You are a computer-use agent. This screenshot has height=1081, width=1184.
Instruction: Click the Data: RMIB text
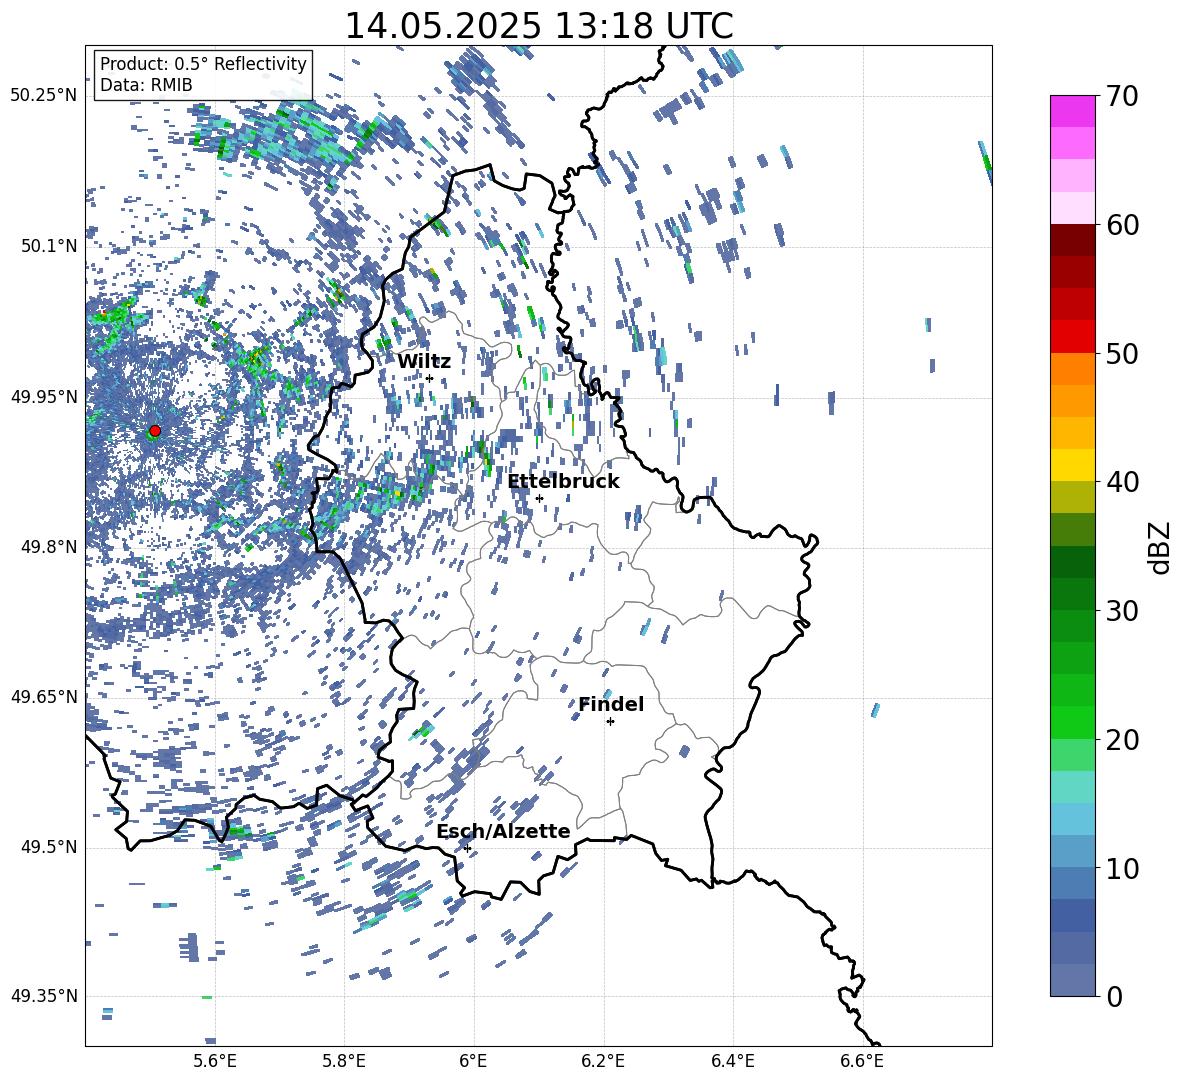pyautogui.click(x=146, y=85)
